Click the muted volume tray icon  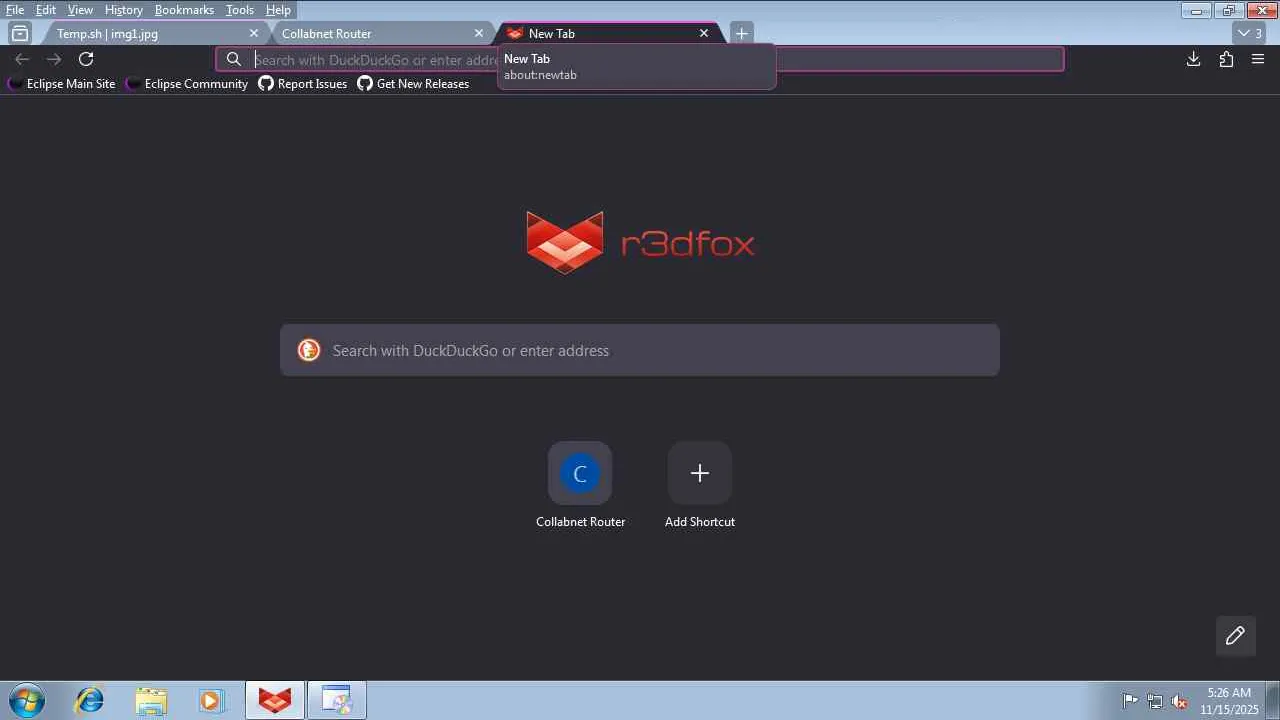tap(1180, 701)
